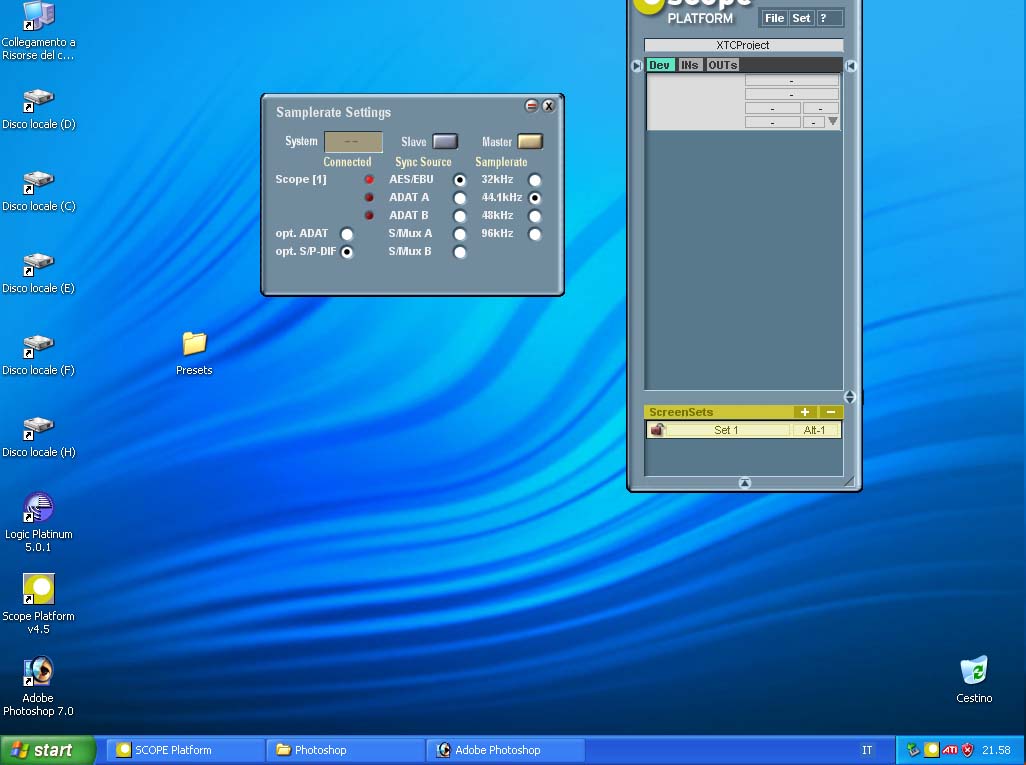Grab the Scope window resize corner
The height and width of the screenshot is (765, 1026).
pos(849,482)
